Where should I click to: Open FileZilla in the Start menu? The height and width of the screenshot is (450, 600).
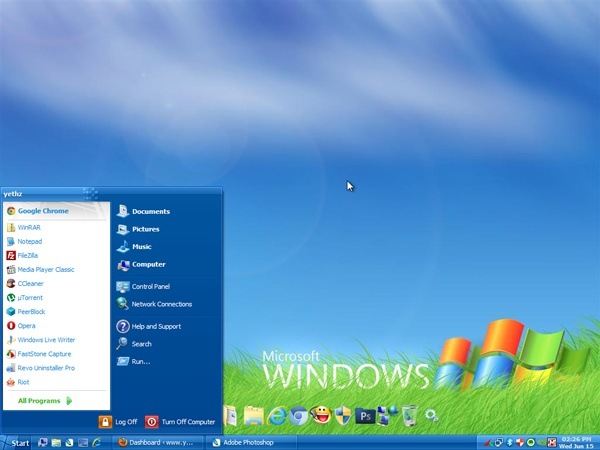[x=28, y=255]
